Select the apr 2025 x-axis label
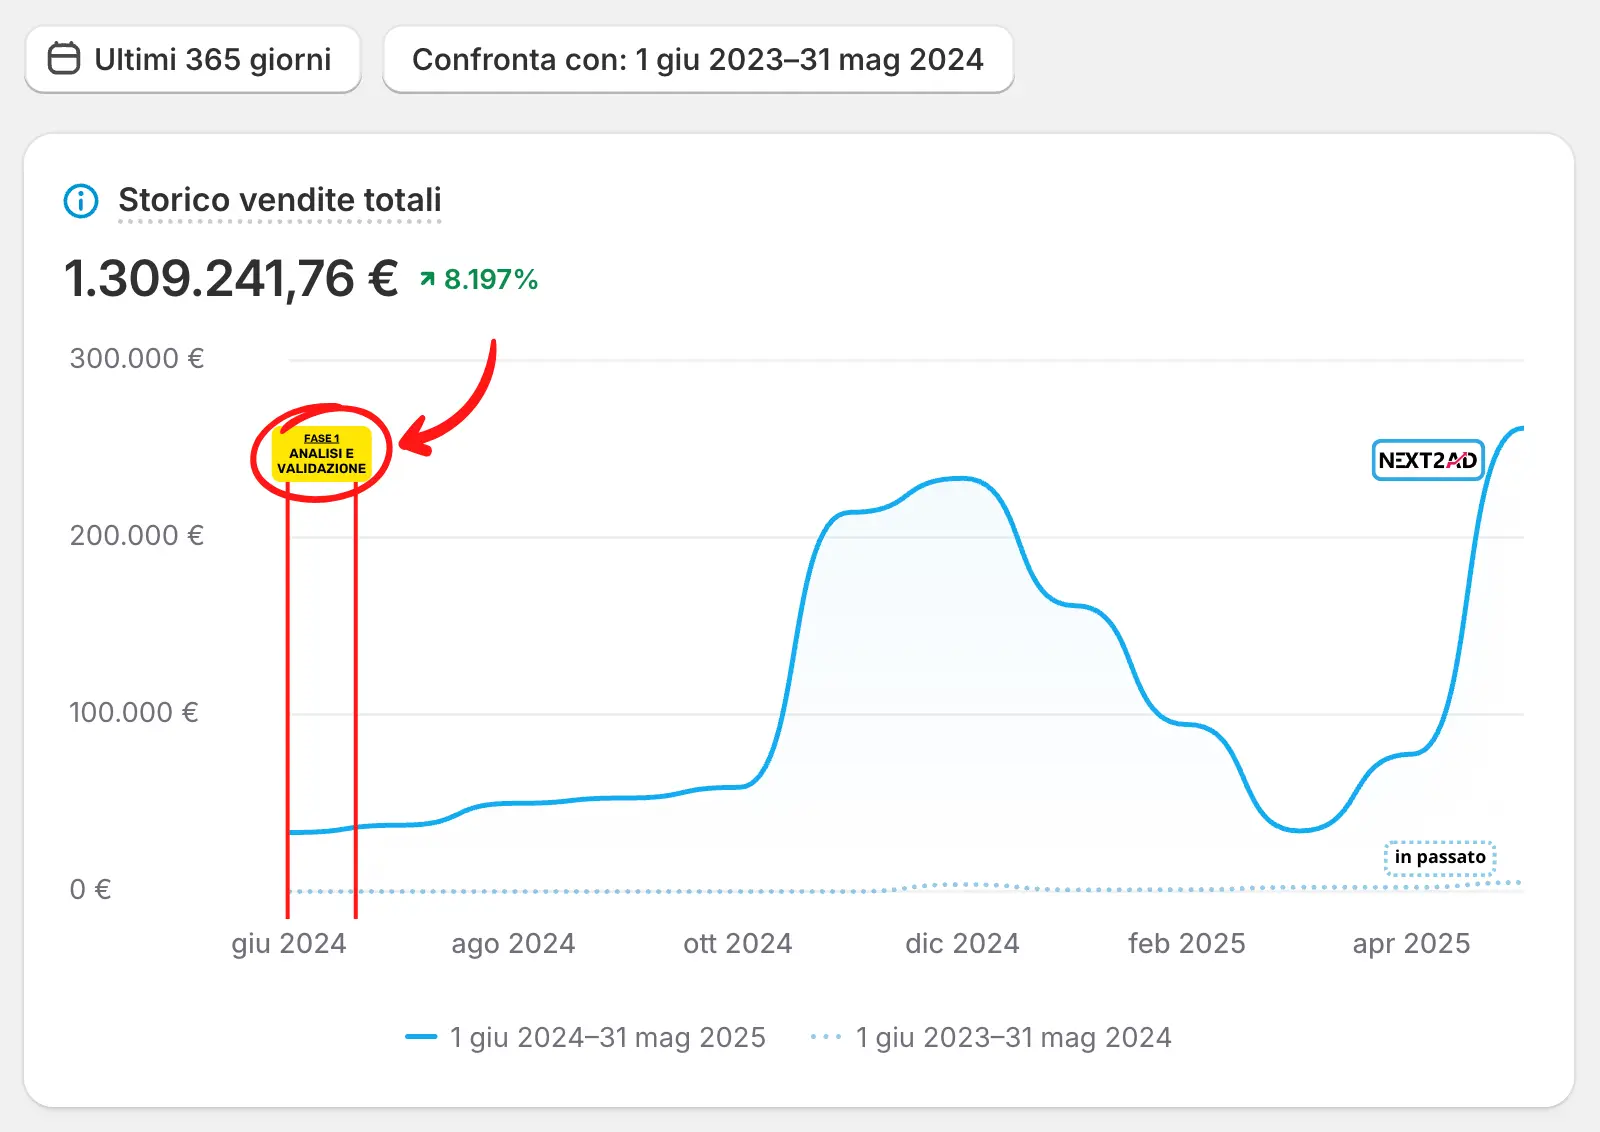Viewport: 1600px width, 1132px height. tap(1411, 943)
